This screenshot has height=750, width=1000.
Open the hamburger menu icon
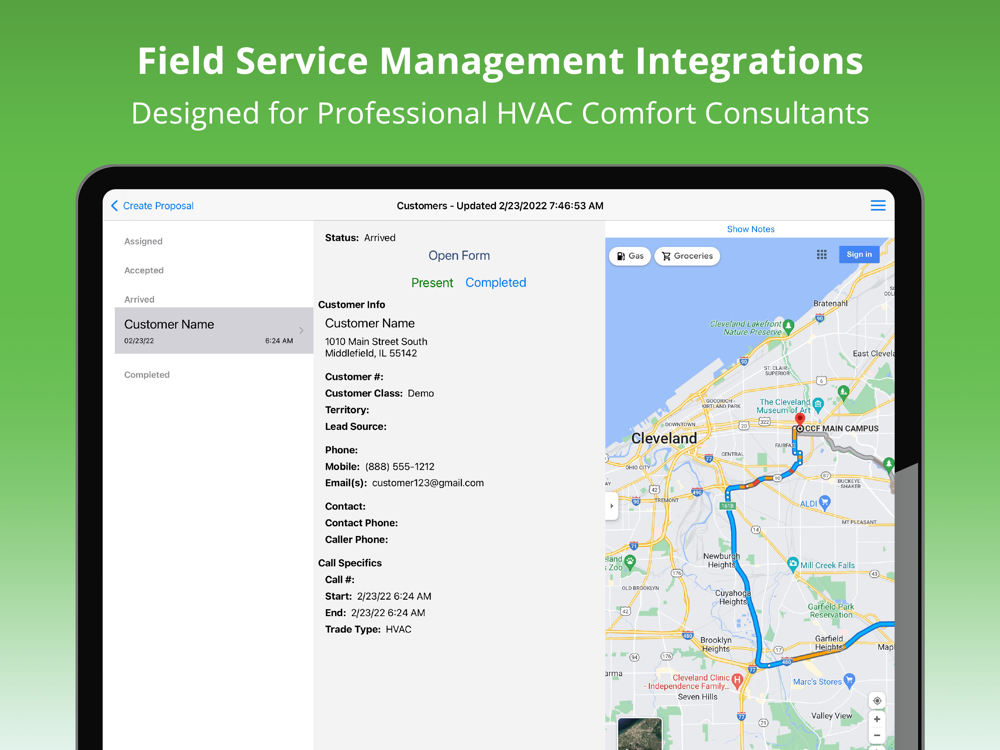tap(878, 205)
